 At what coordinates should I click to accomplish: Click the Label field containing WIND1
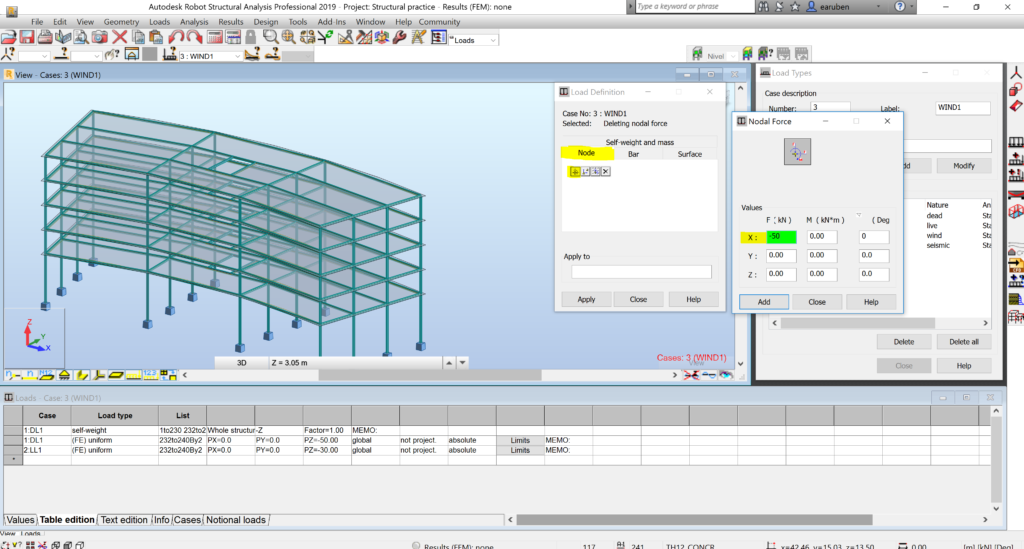(963, 108)
